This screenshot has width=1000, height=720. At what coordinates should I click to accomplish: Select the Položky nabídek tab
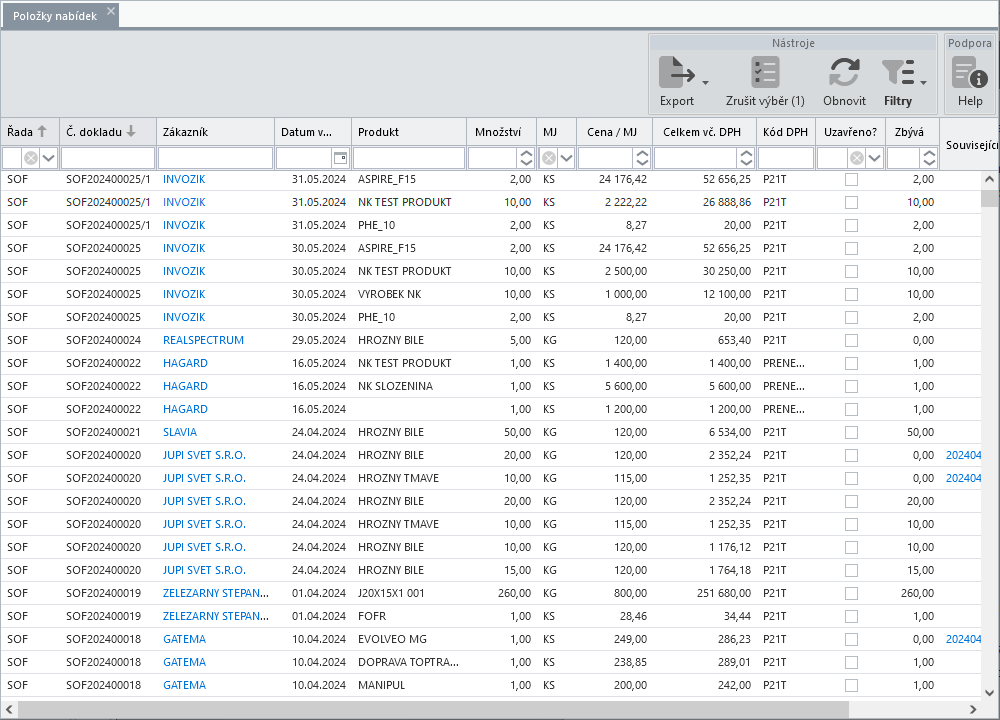55,16
